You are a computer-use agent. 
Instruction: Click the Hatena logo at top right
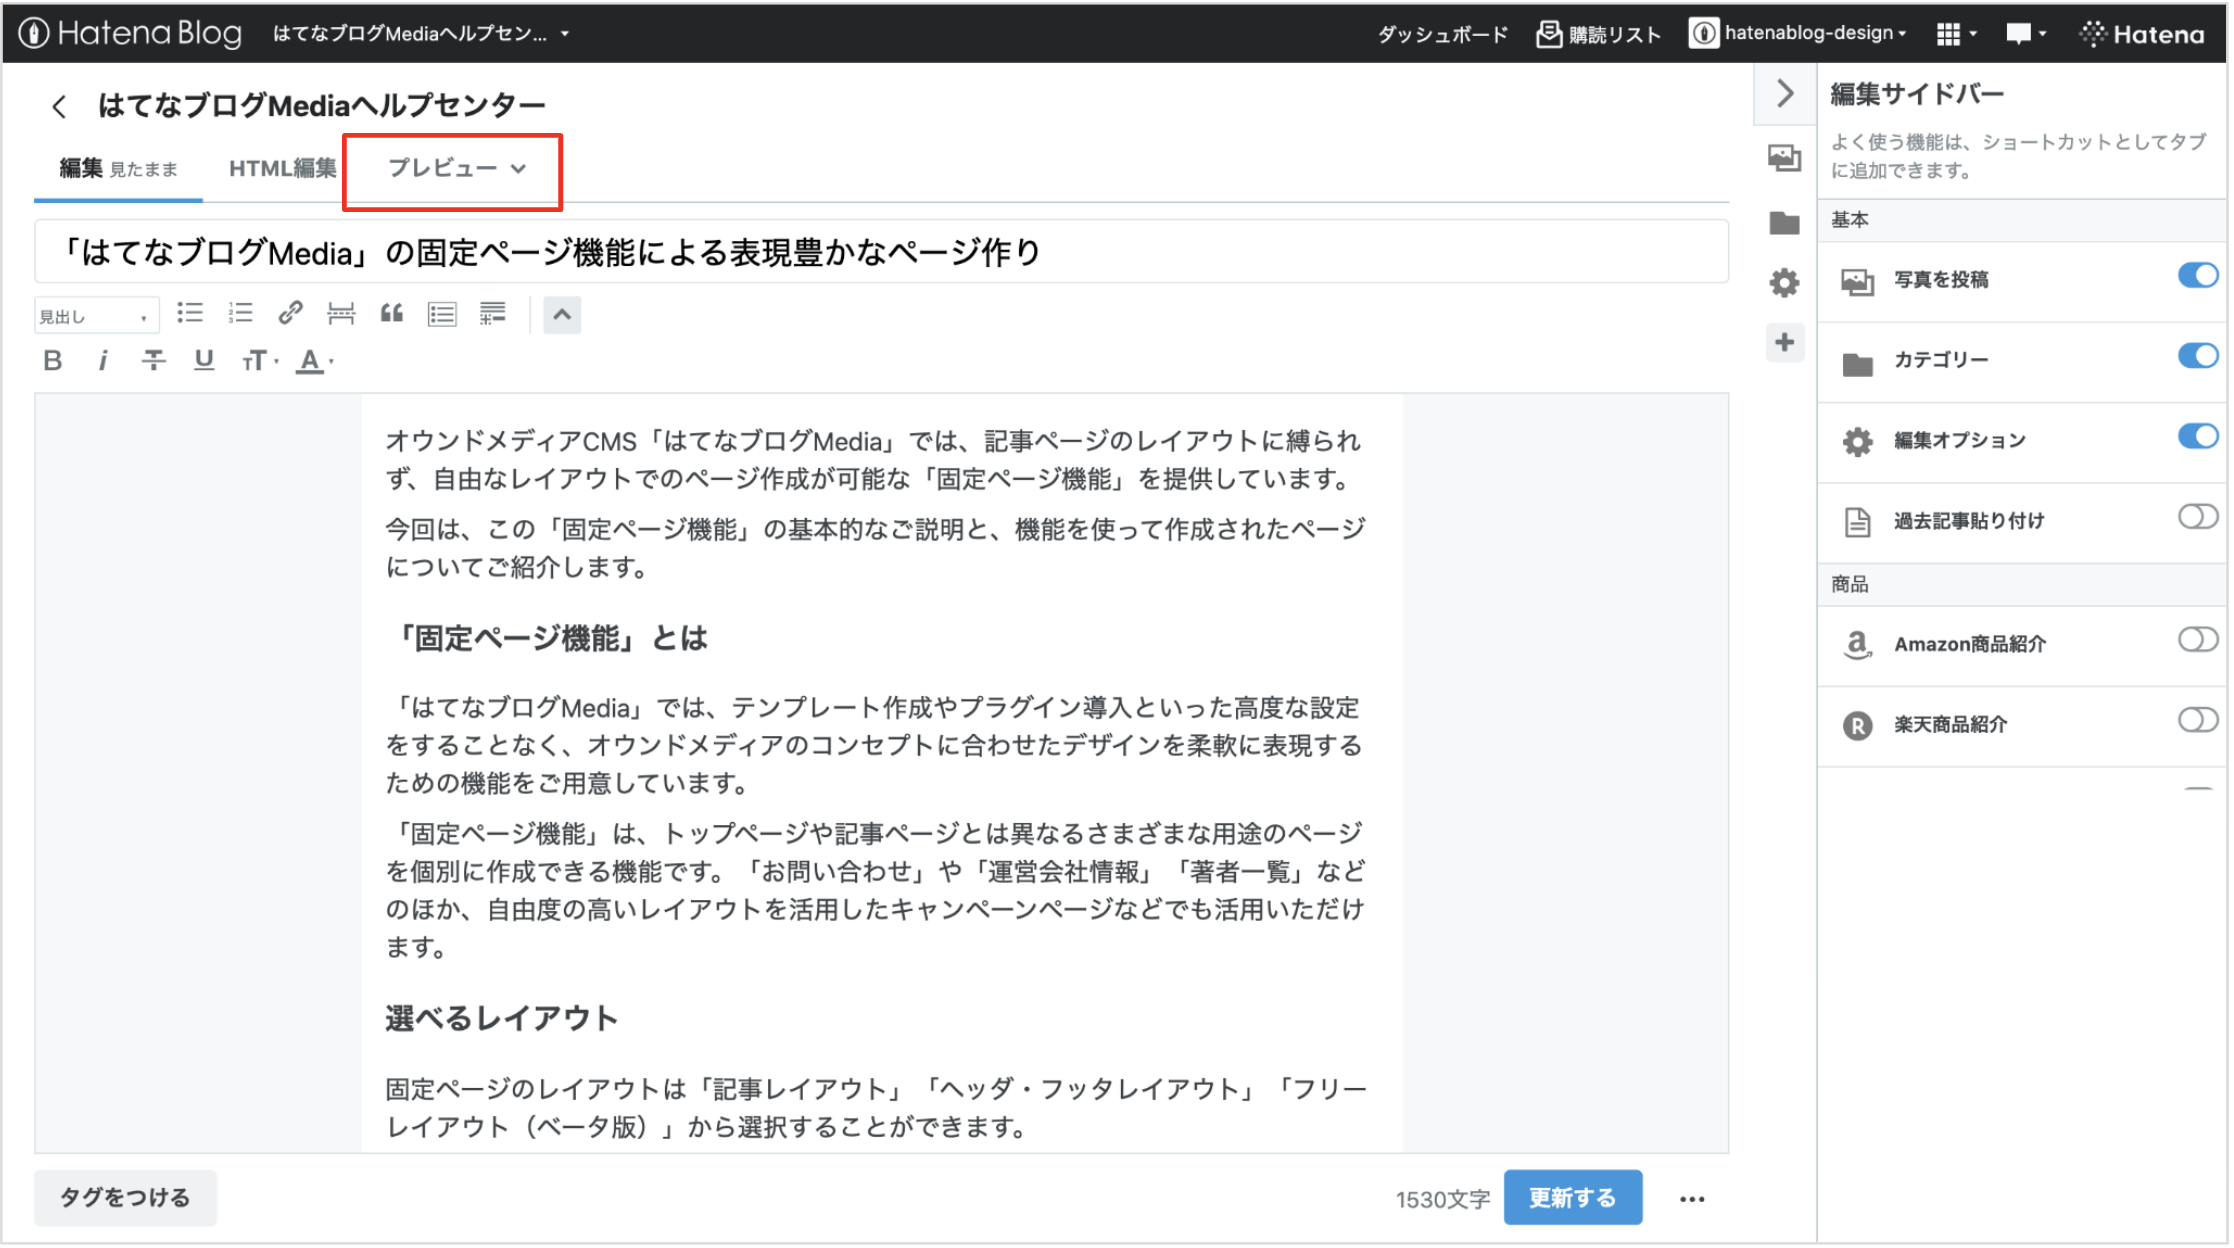pyautogui.click(x=2141, y=34)
